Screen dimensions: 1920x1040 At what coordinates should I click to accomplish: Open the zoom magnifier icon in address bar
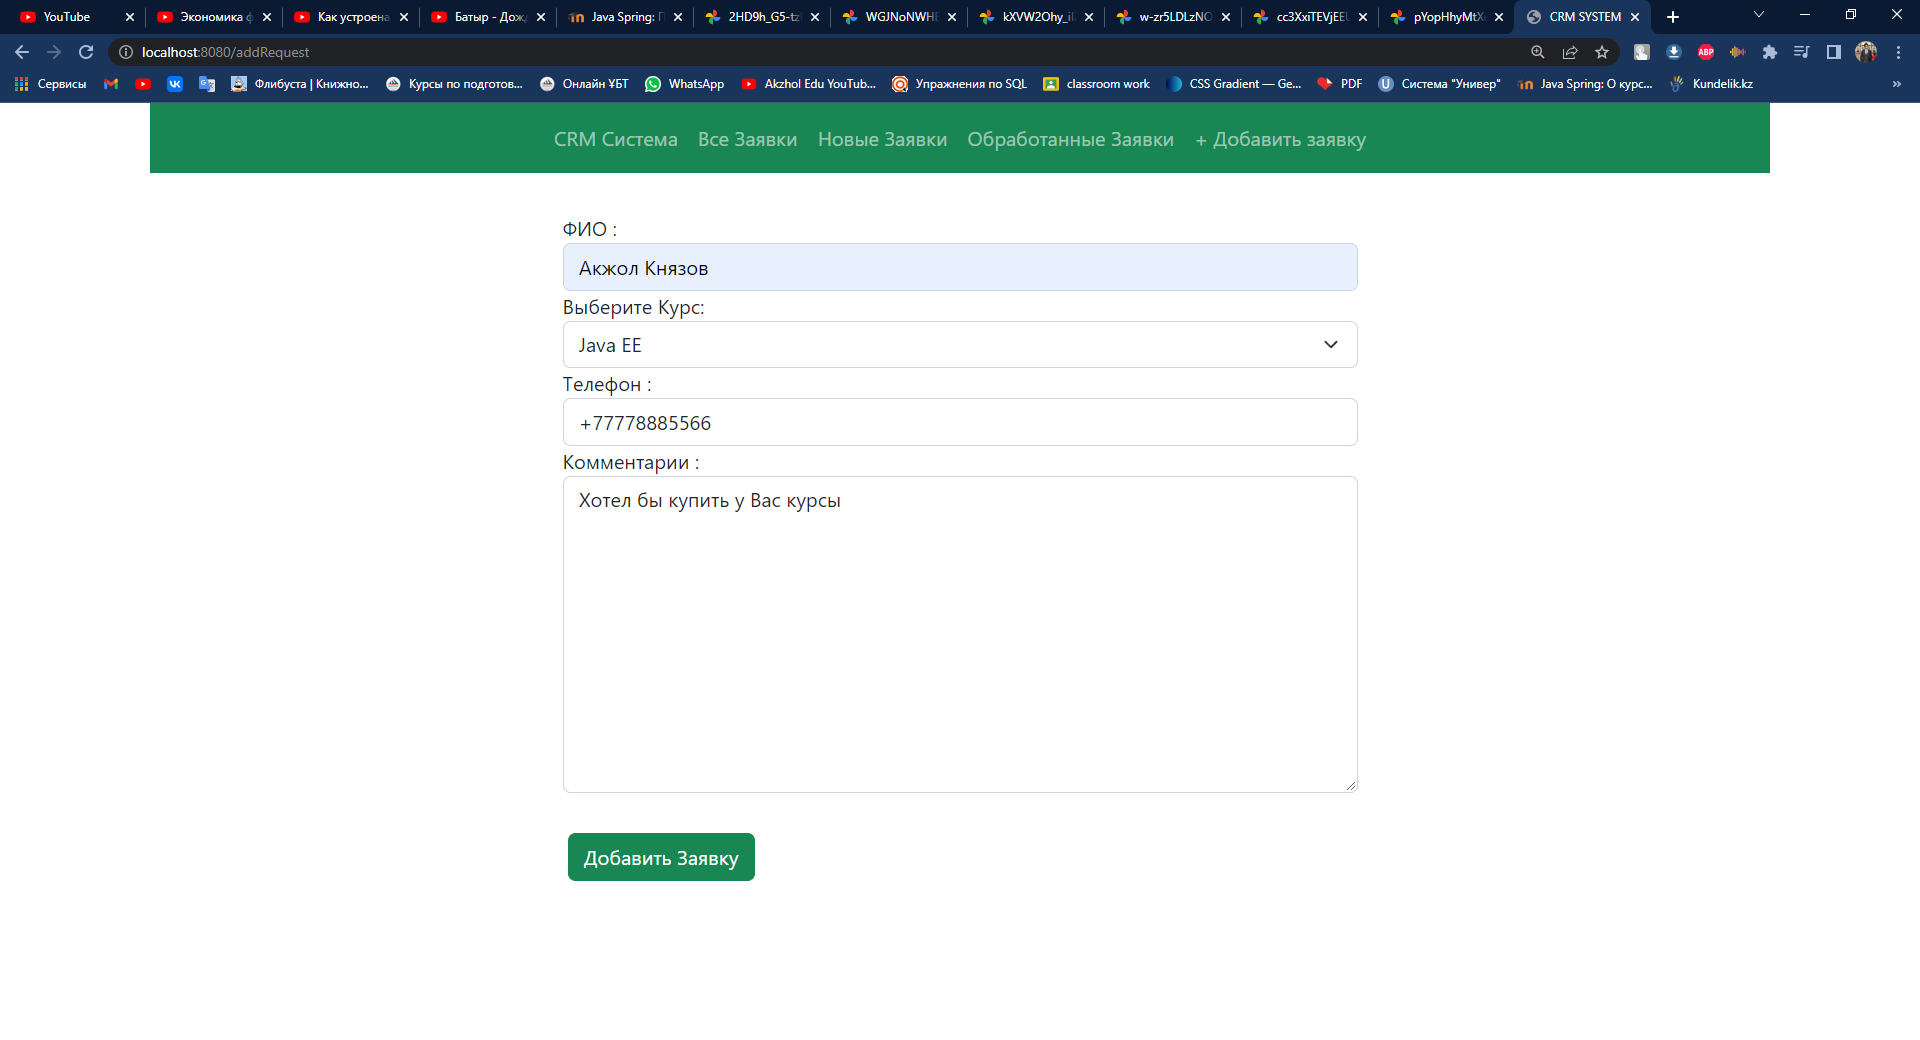tap(1538, 52)
